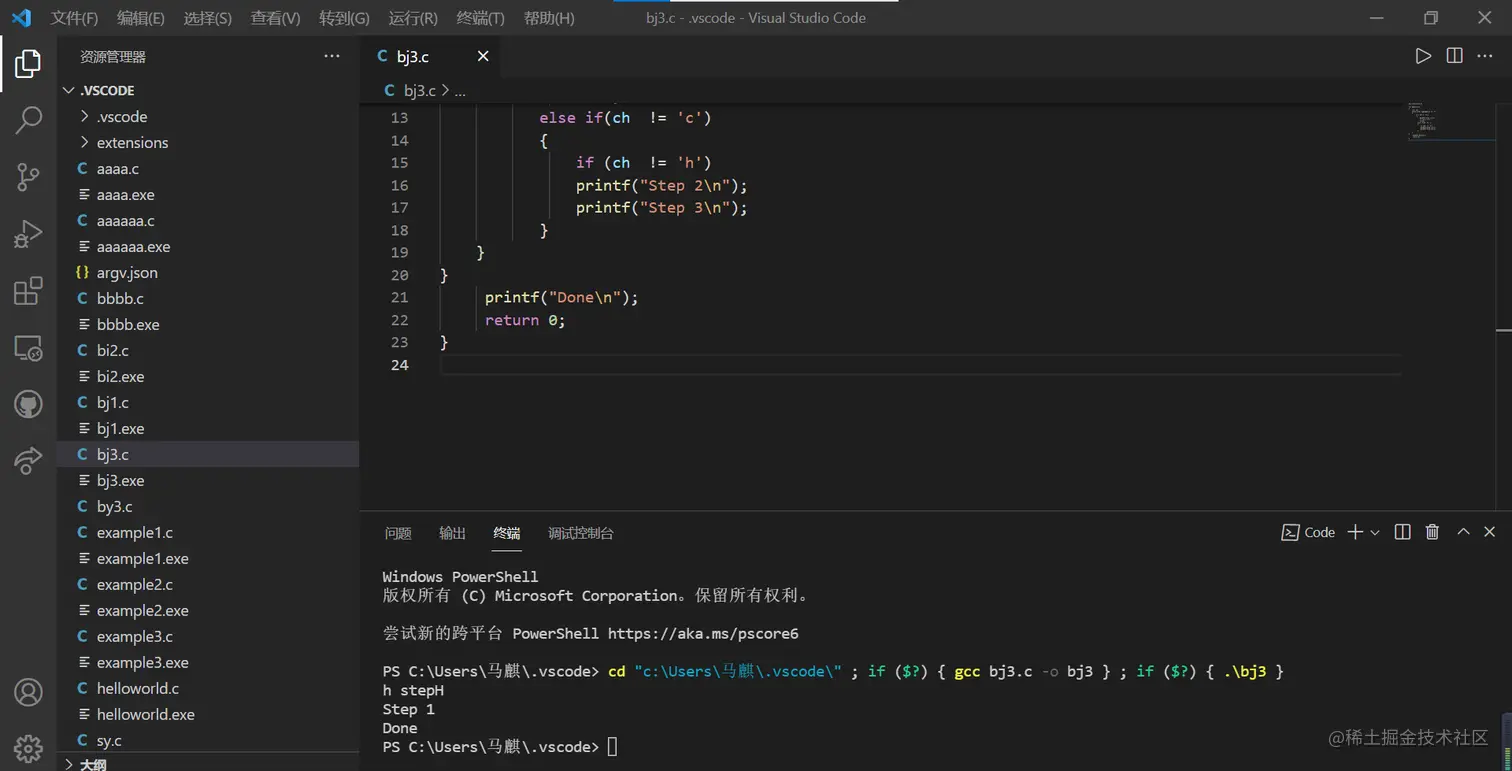The height and width of the screenshot is (771, 1512).
Task: Open the Extensions icon
Action: pyautogui.click(x=27, y=290)
